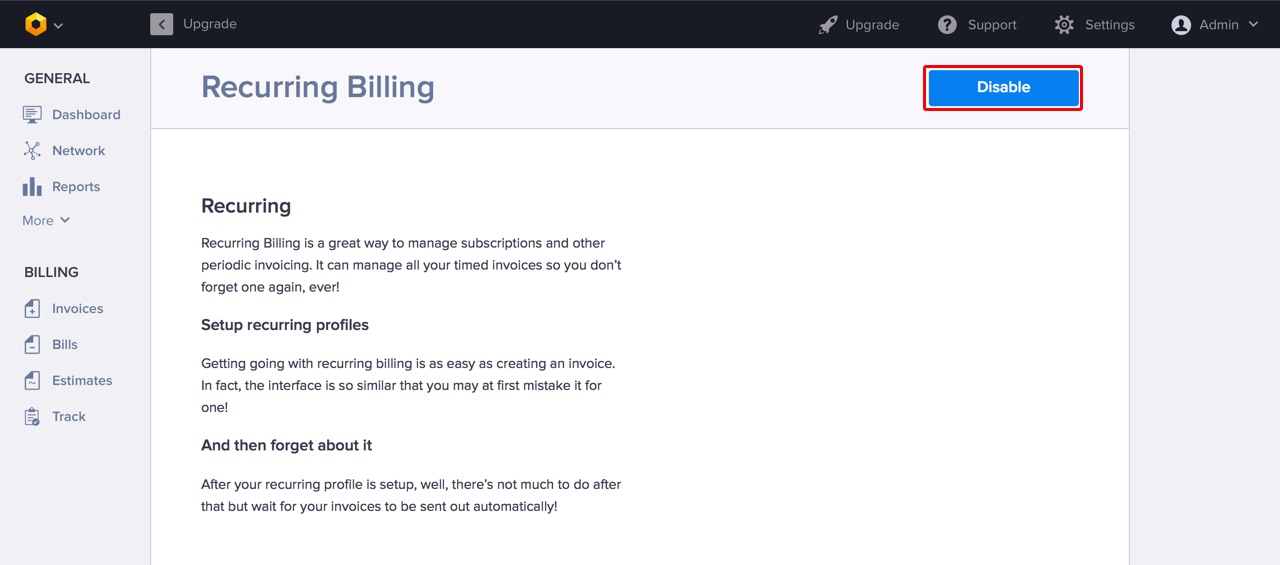Click the Recurring section heading
Viewport: 1280px width, 565px height.
246,206
